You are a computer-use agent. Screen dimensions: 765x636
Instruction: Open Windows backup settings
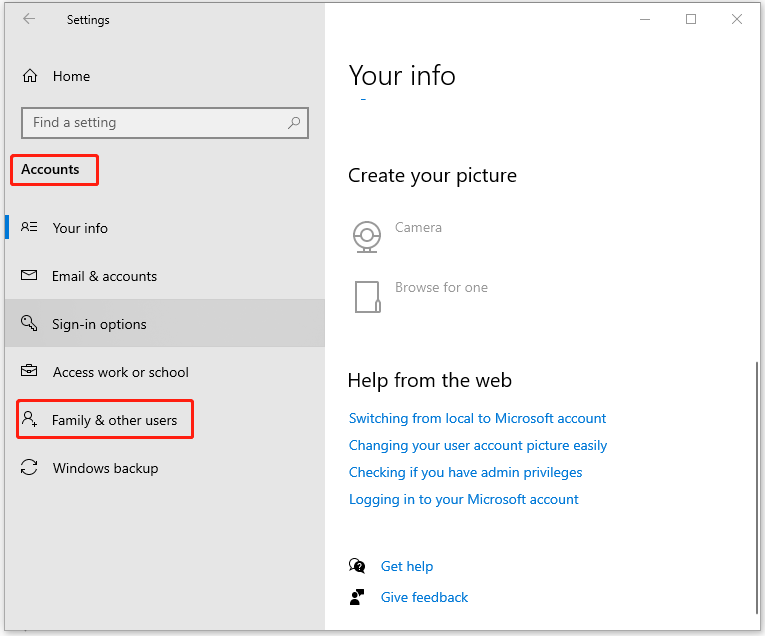165,468
